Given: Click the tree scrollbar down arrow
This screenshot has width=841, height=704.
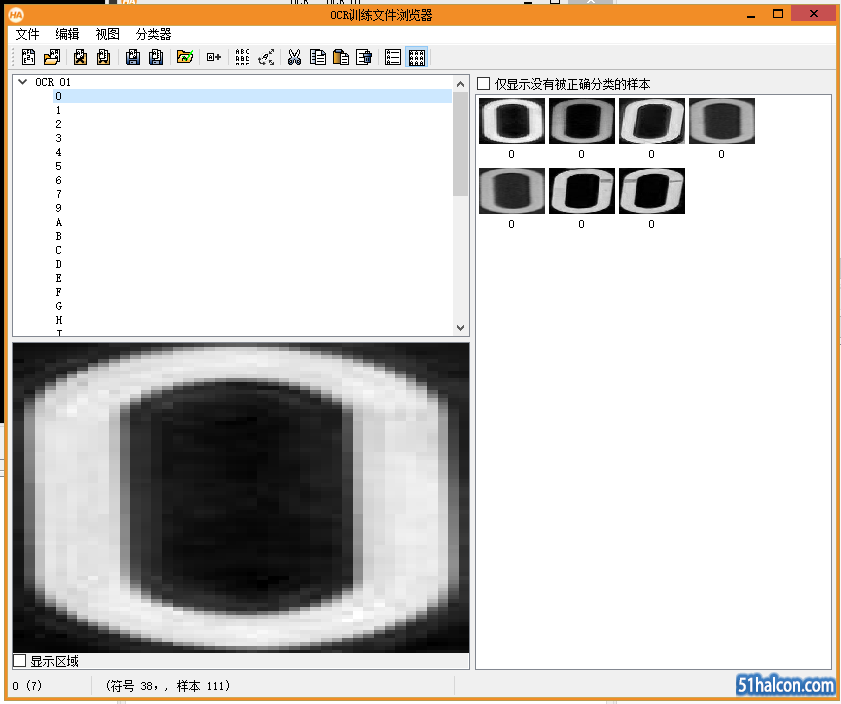Looking at the screenshot, I should pos(460,328).
